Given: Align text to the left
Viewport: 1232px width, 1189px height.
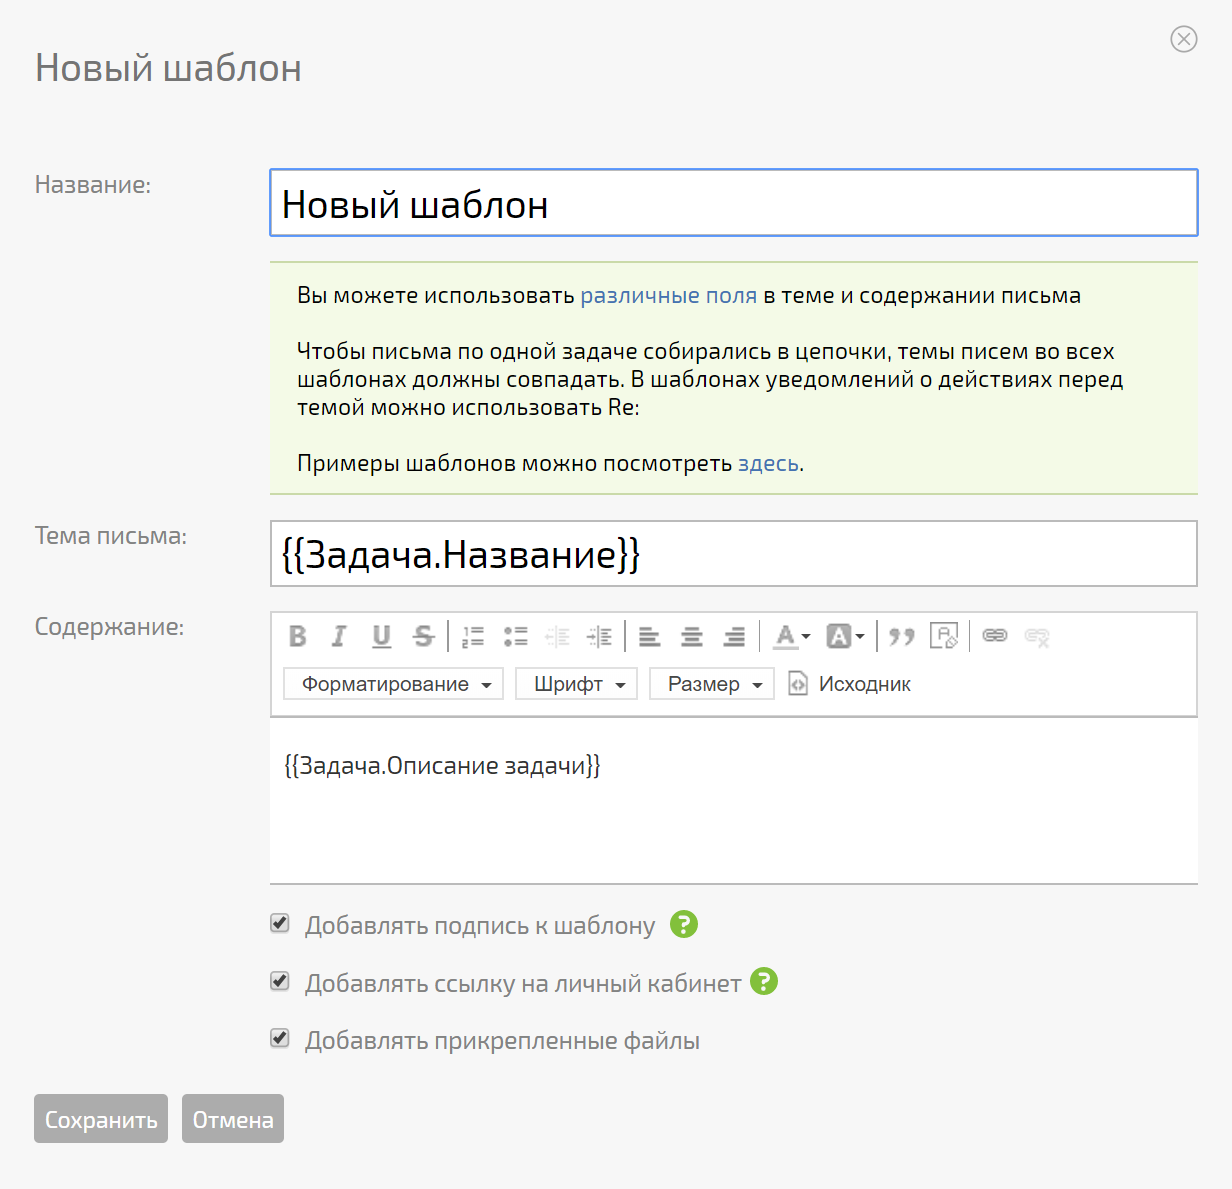Looking at the screenshot, I should 650,636.
